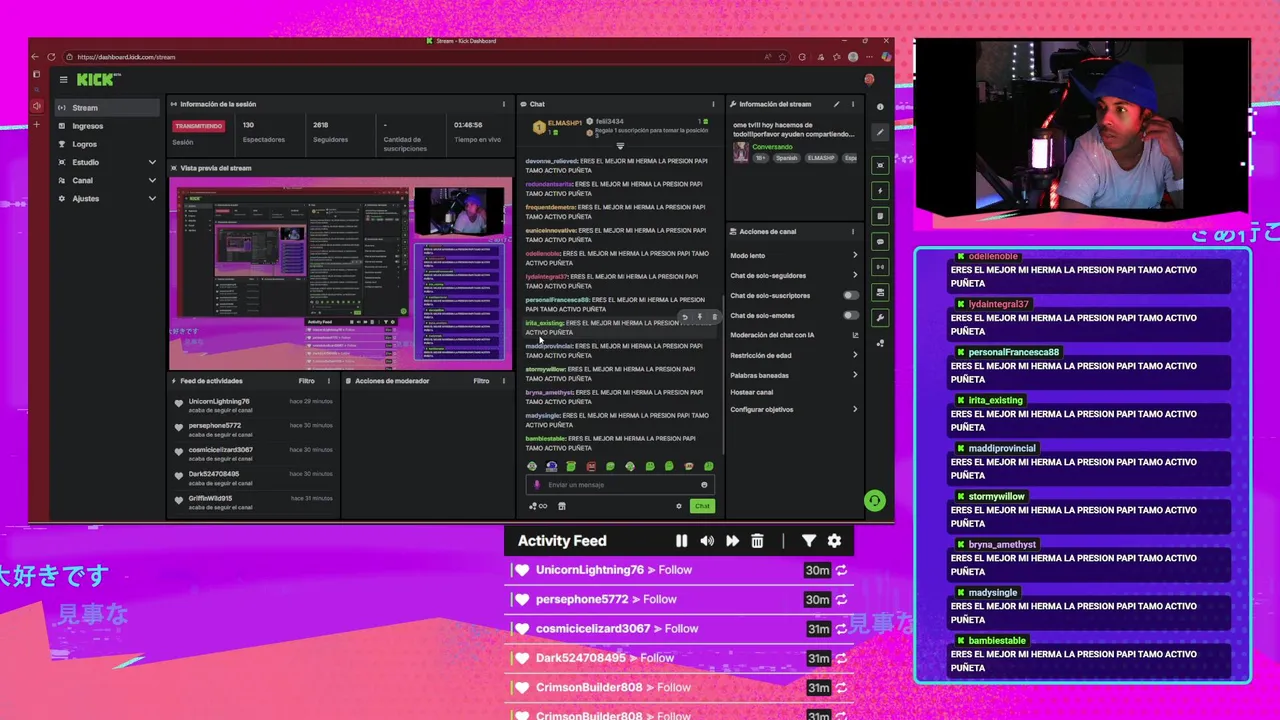Pause the Activity Feed overlay

tap(681, 541)
